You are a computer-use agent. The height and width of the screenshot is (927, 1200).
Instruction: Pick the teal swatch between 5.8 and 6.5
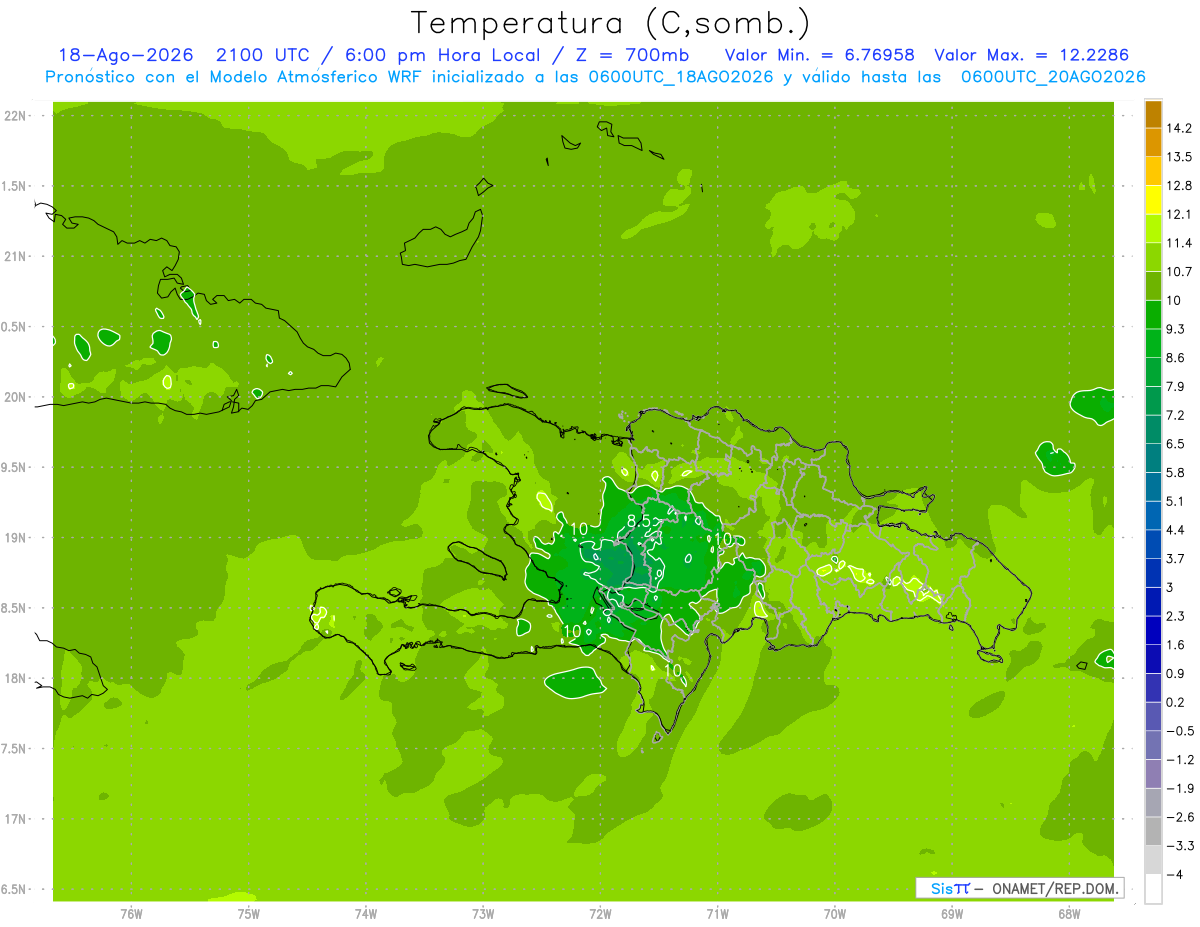[1153, 458]
